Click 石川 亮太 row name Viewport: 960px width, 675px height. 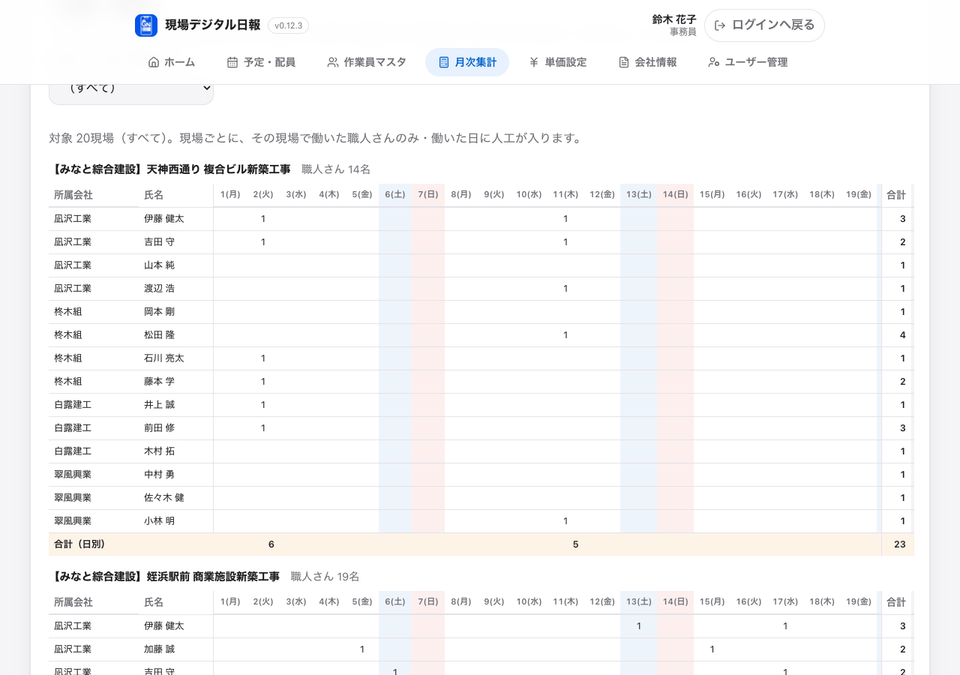click(164, 358)
